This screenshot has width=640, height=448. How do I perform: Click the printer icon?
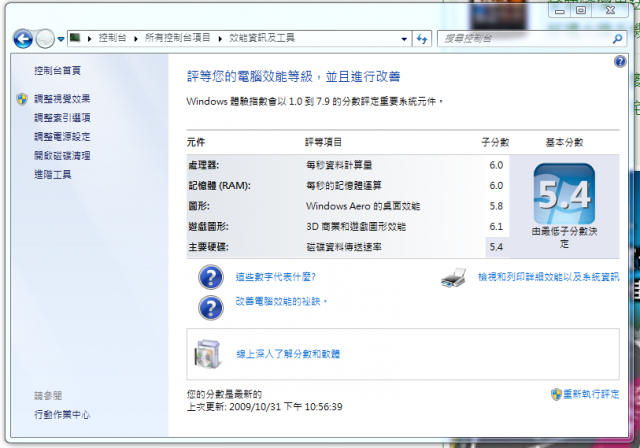point(453,278)
